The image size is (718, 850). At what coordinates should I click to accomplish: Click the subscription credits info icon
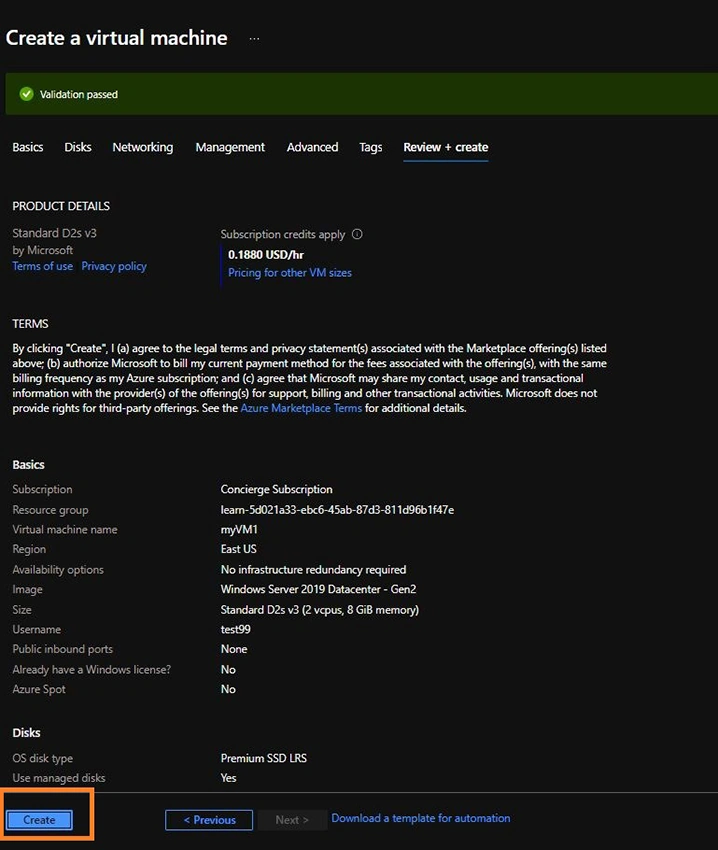[x=357, y=234]
